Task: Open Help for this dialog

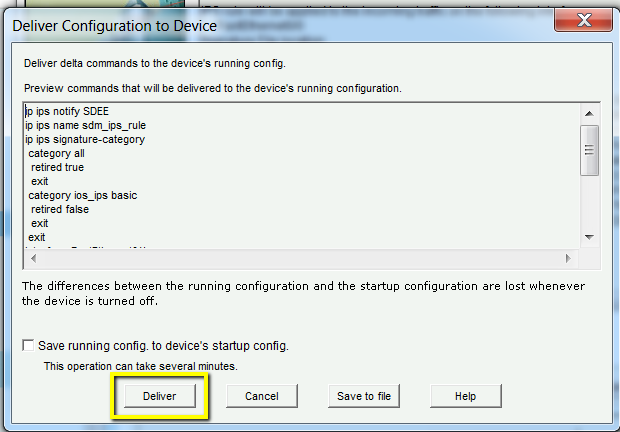Action: click(465, 396)
